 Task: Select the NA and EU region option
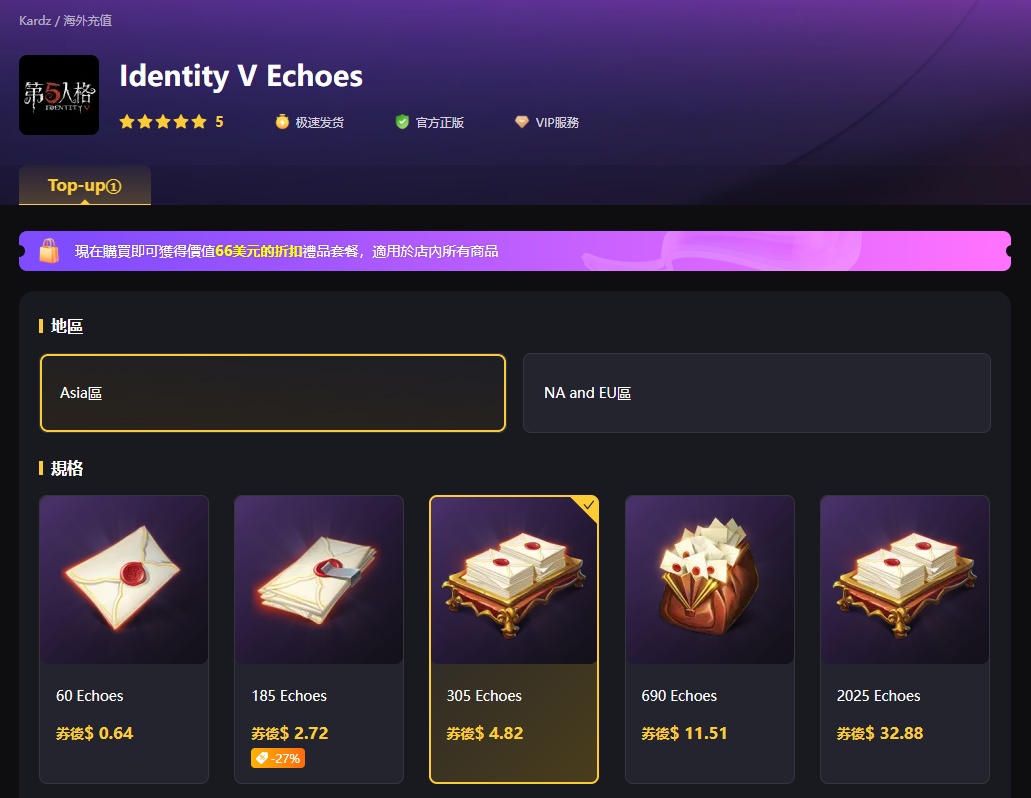(x=757, y=393)
